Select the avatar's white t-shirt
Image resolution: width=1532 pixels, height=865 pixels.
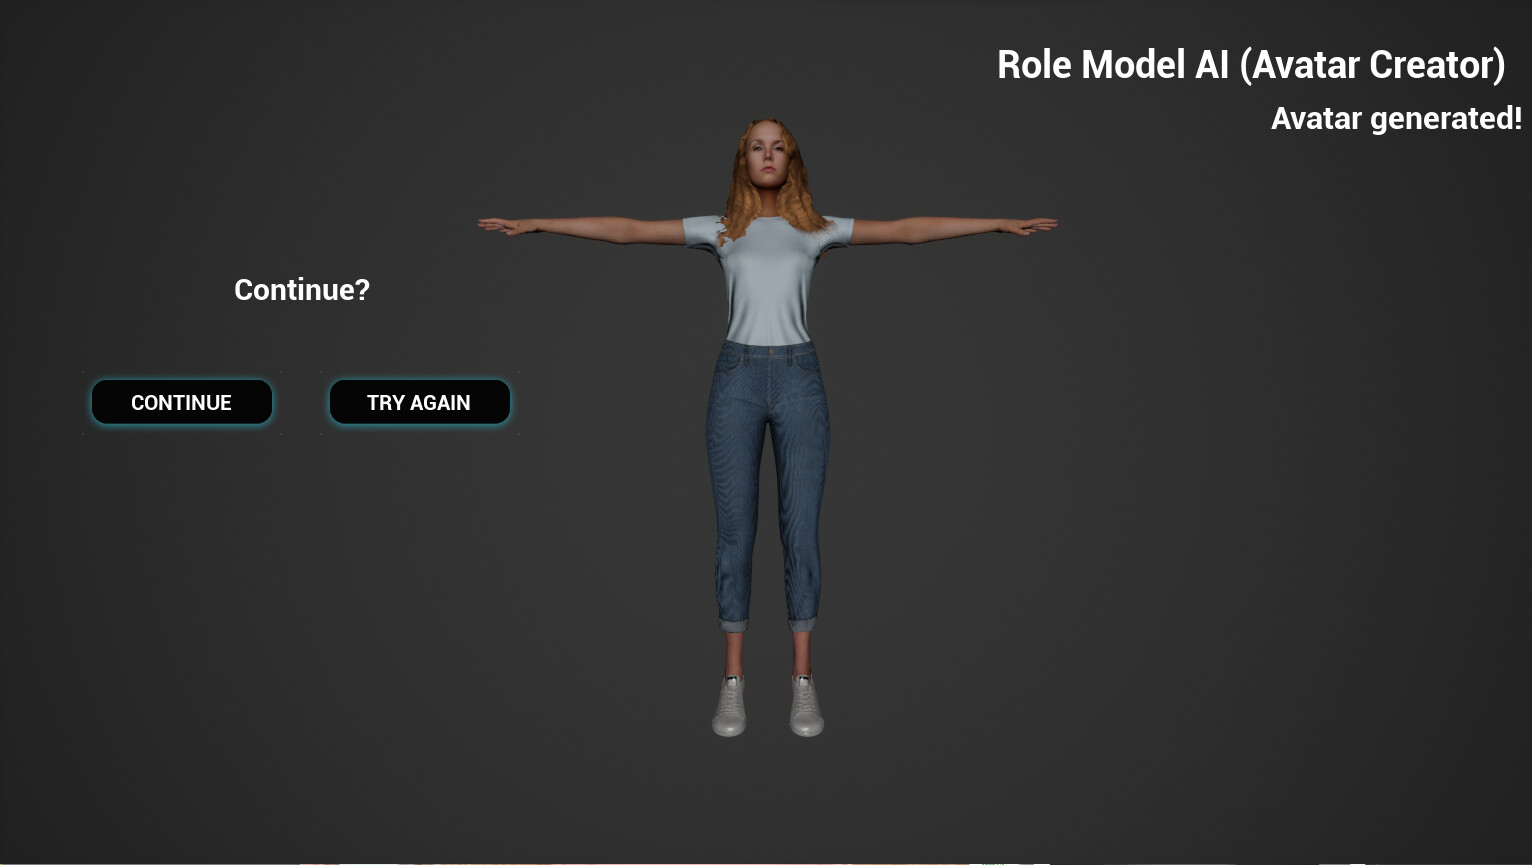770,290
